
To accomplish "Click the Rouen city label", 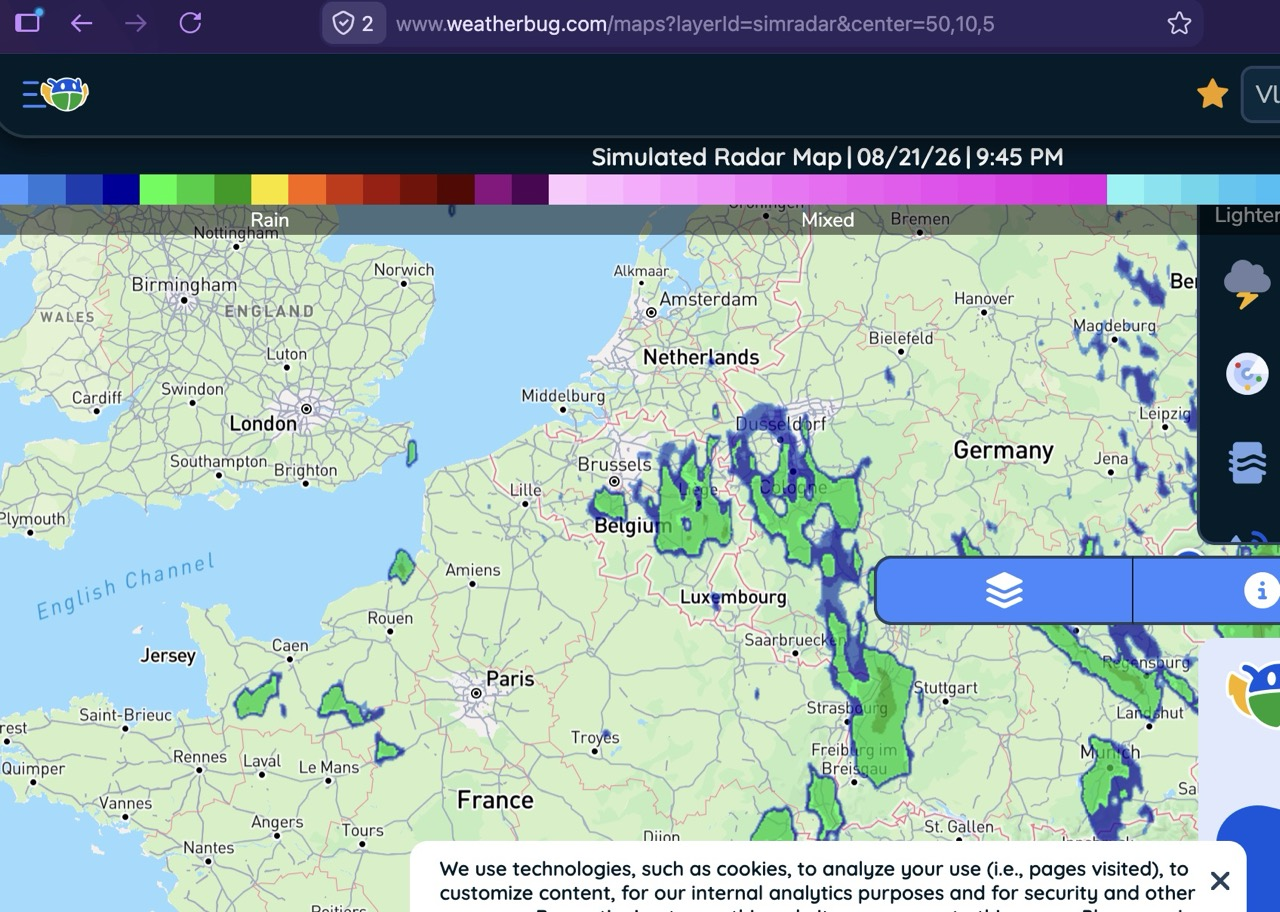I will click(x=390, y=618).
